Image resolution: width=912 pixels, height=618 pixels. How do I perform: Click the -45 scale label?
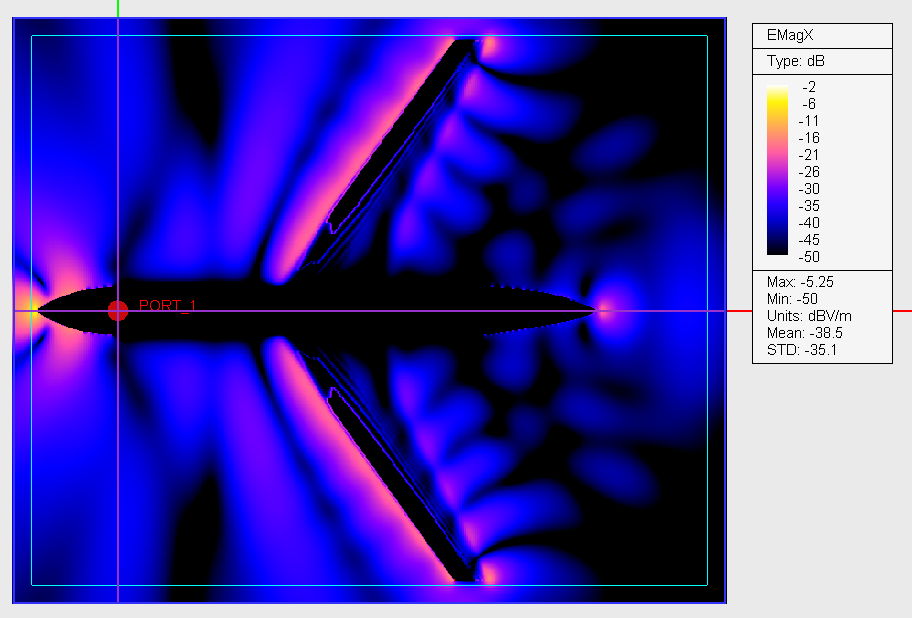tap(809, 240)
